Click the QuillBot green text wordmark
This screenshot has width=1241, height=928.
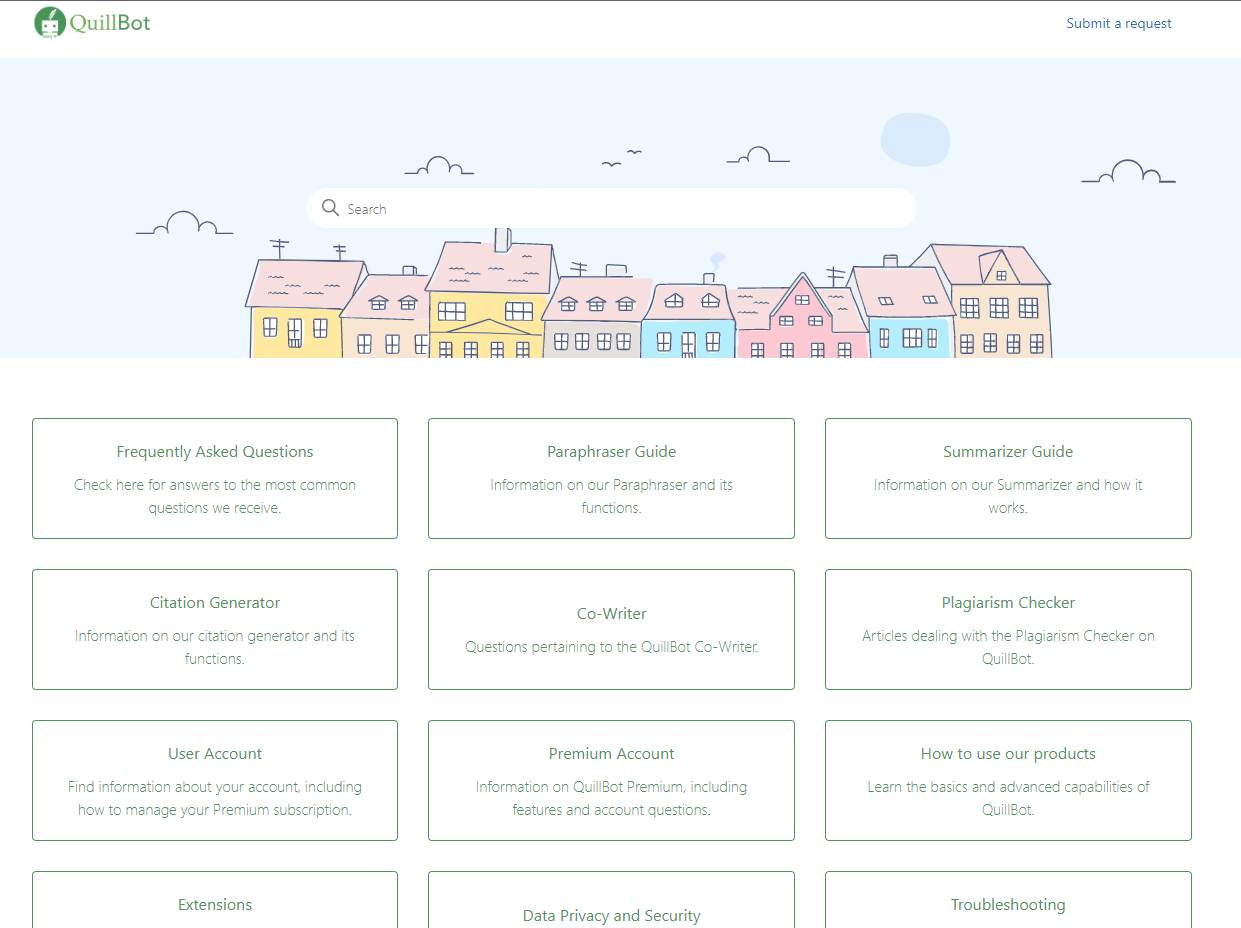coord(110,22)
